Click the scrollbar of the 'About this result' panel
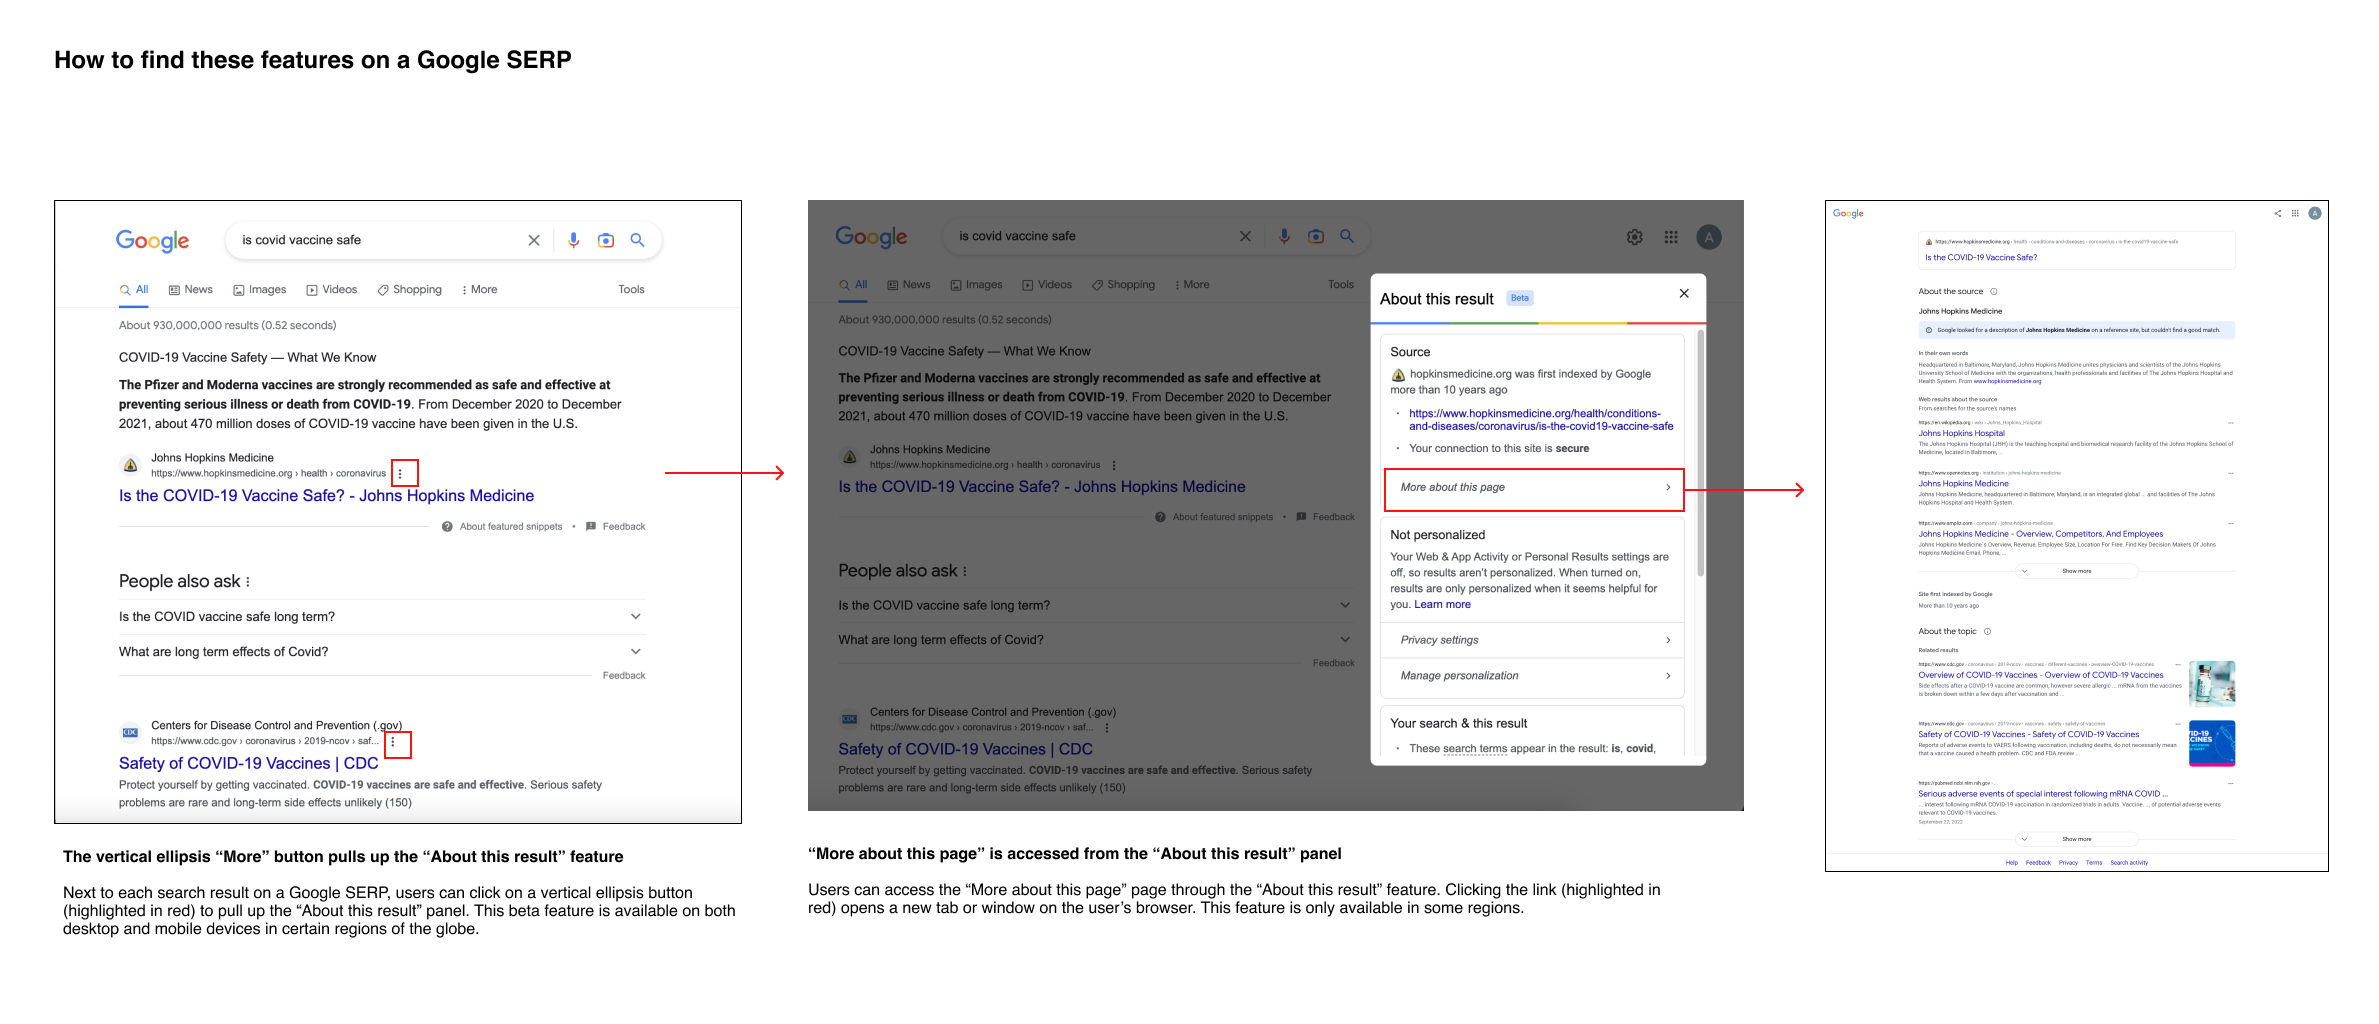This screenshot has width=2379, height=1024. click(x=1699, y=454)
